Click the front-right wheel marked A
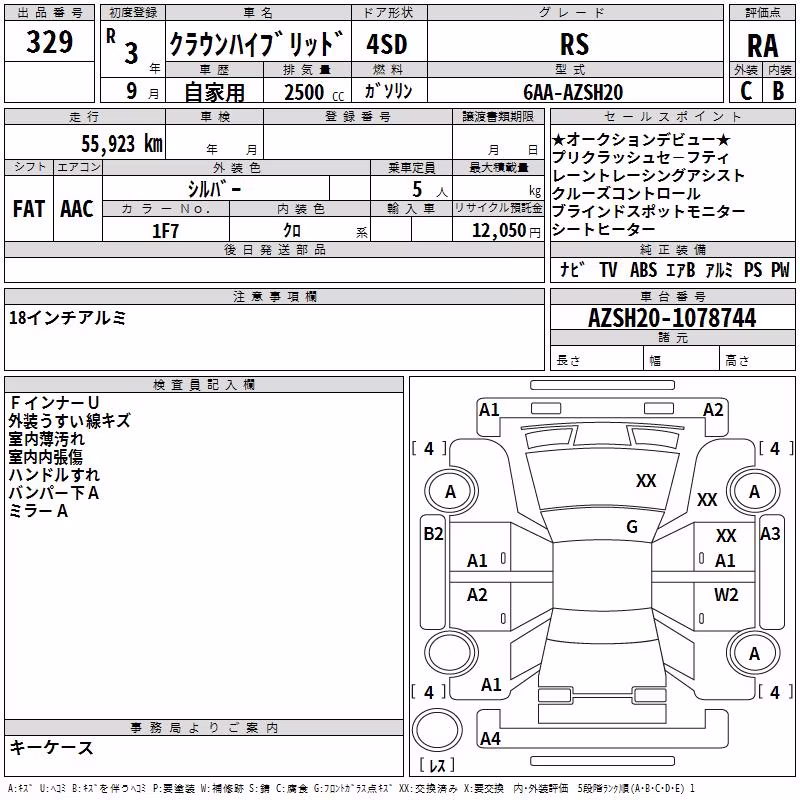 (x=754, y=492)
